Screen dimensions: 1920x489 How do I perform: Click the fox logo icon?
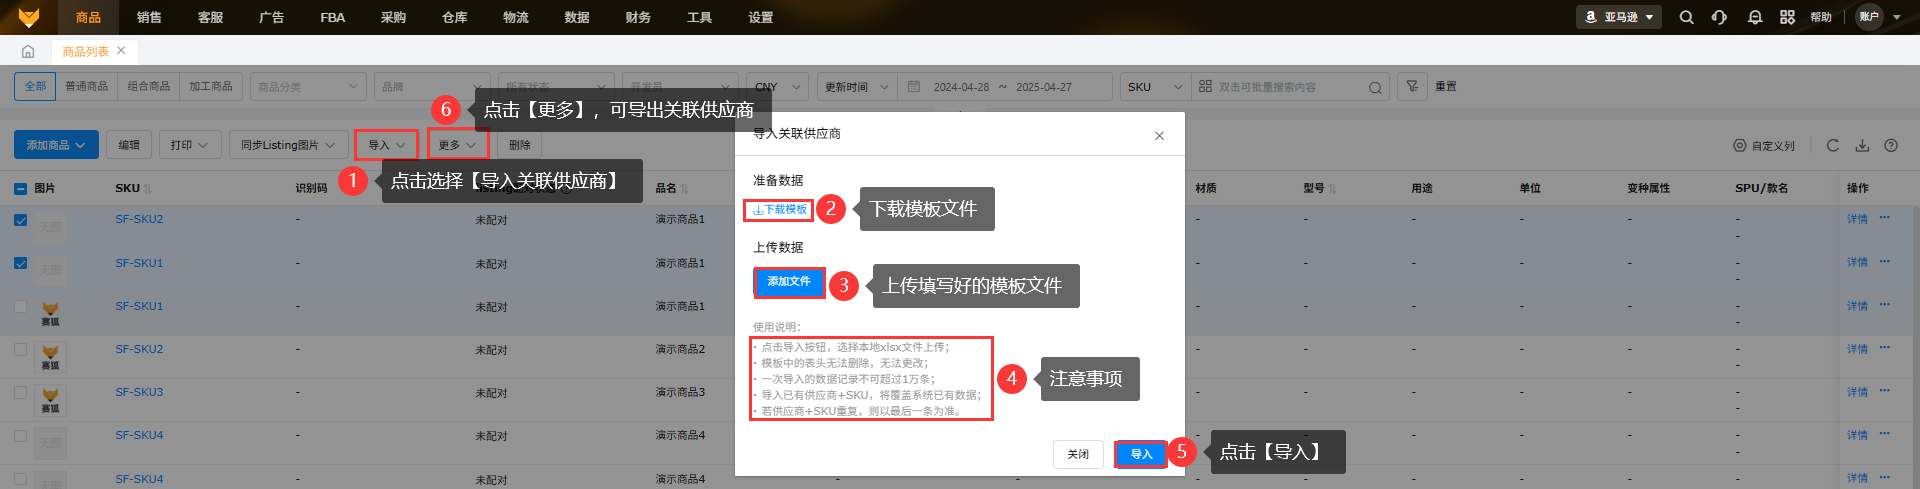(29, 17)
